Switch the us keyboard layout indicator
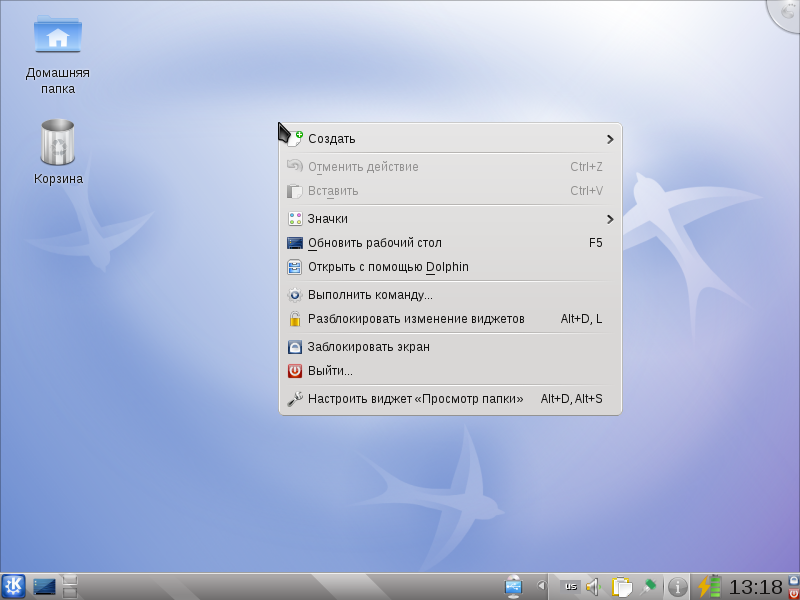The image size is (800, 600). pos(570,587)
